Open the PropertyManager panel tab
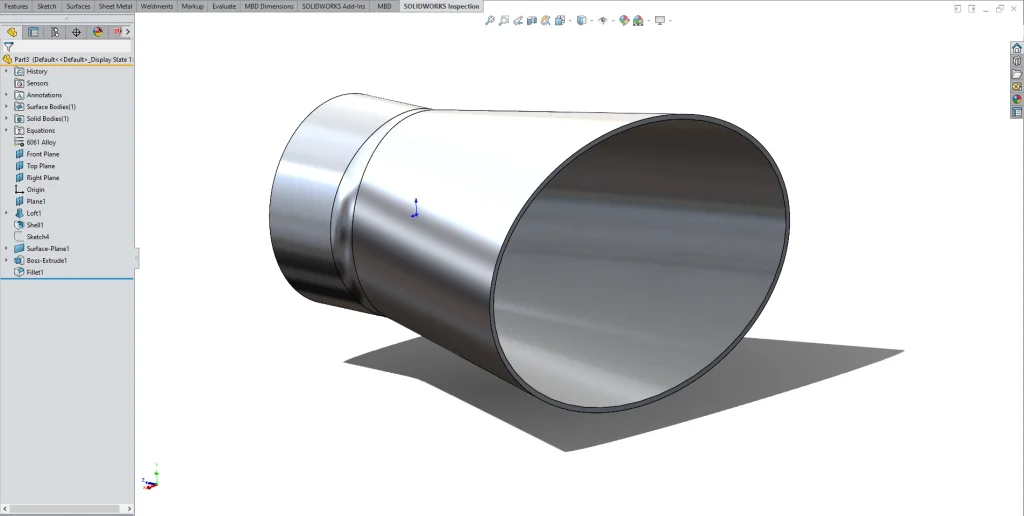 [33, 32]
